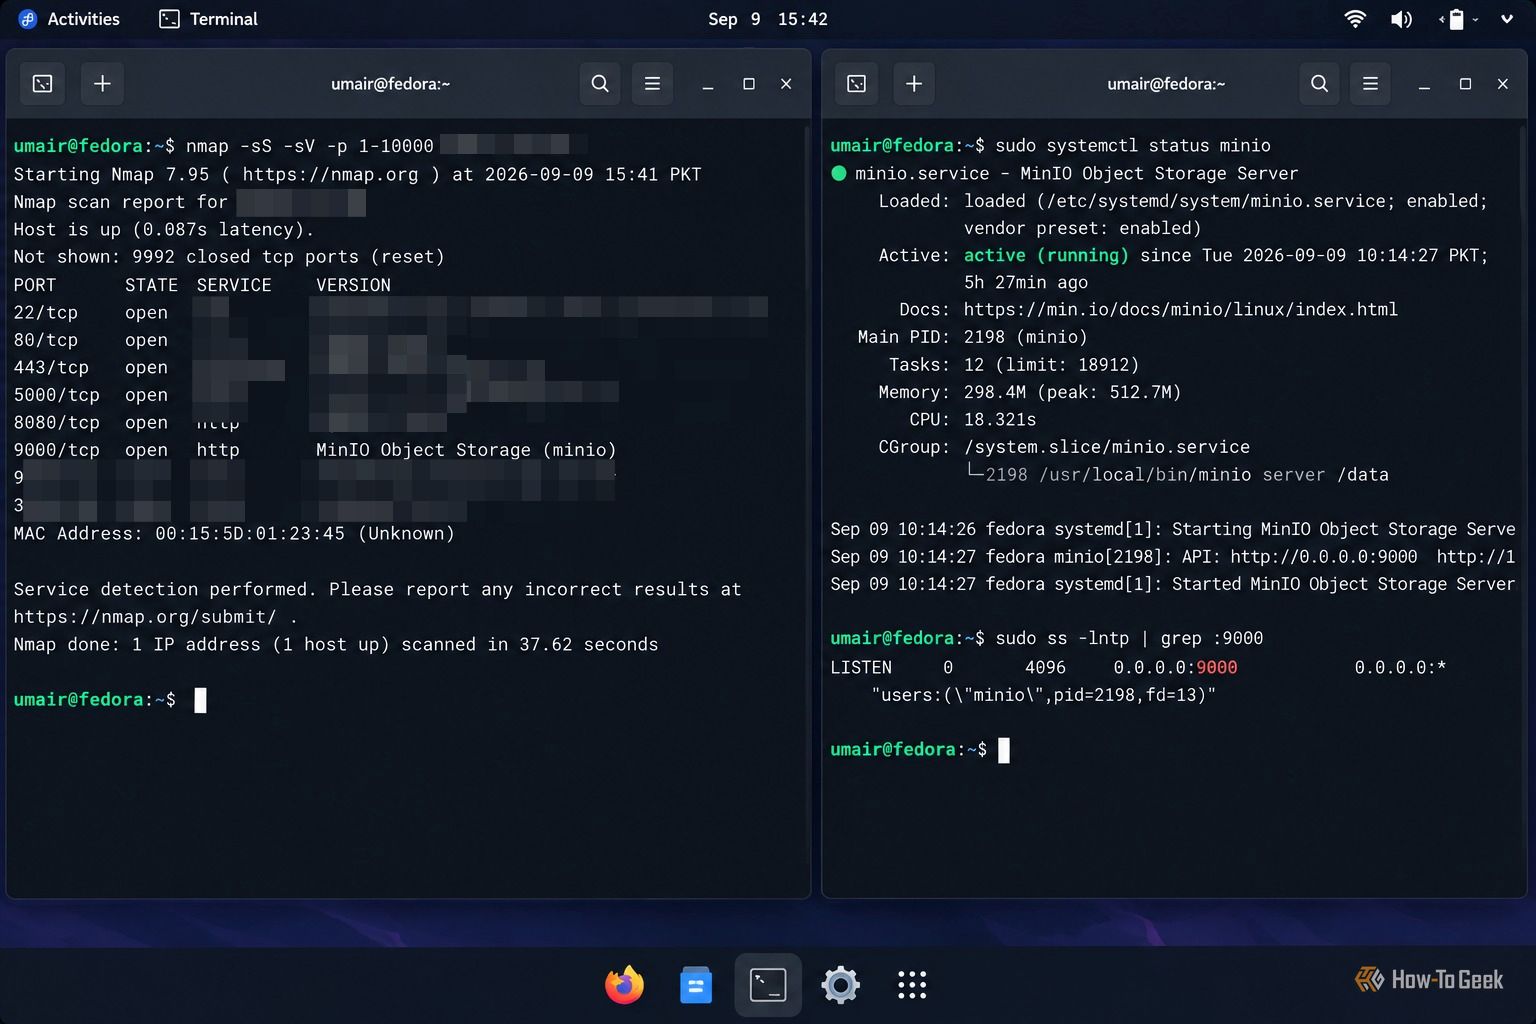Maximize the left terminal window
Viewport: 1536px width, 1024px height.
[749, 84]
